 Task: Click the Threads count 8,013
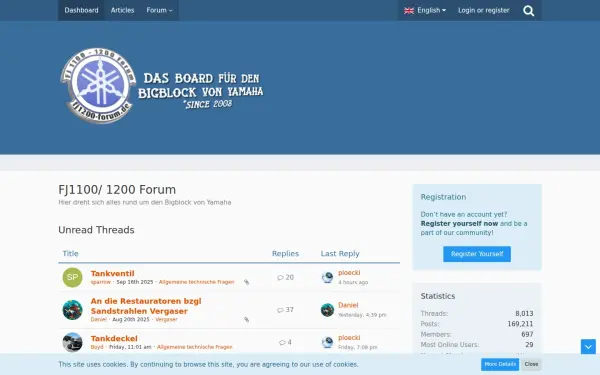(524, 313)
